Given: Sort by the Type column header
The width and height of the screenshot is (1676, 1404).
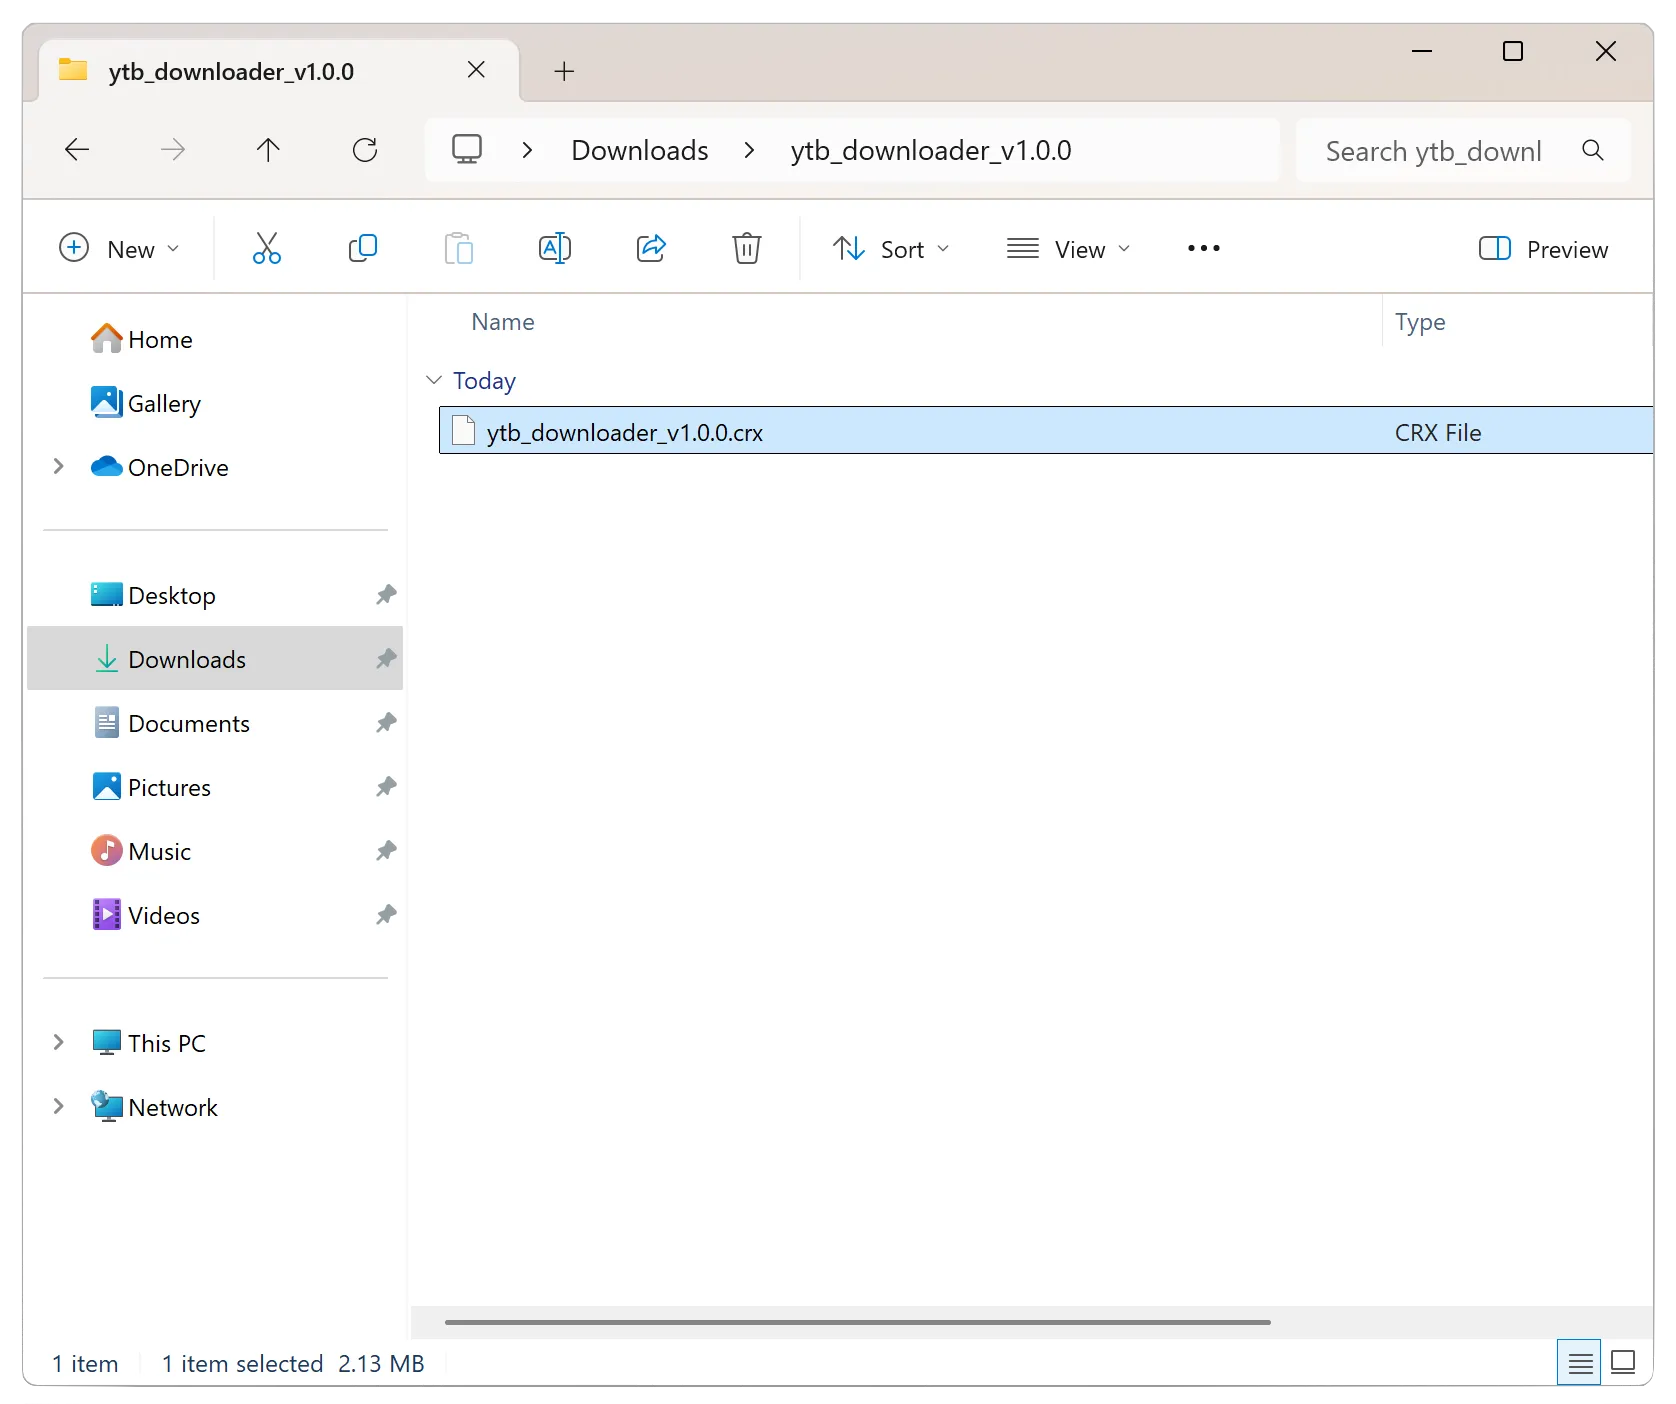Looking at the screenshot, I should [x=1420, y=322].
